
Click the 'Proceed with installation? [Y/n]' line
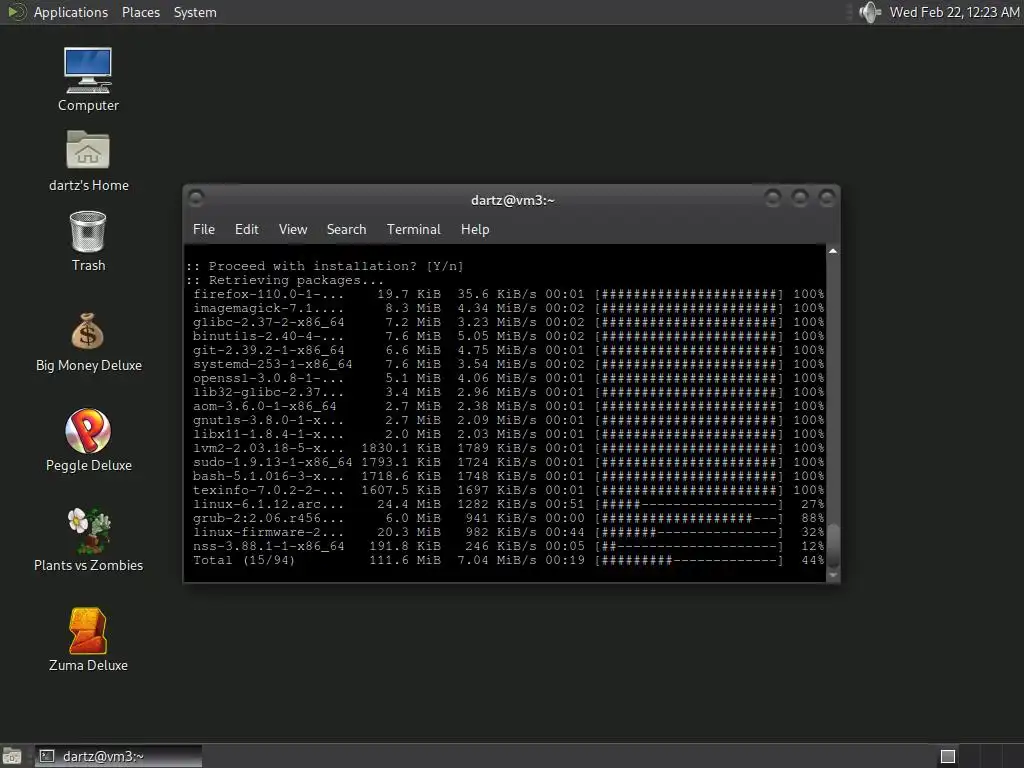325,266
